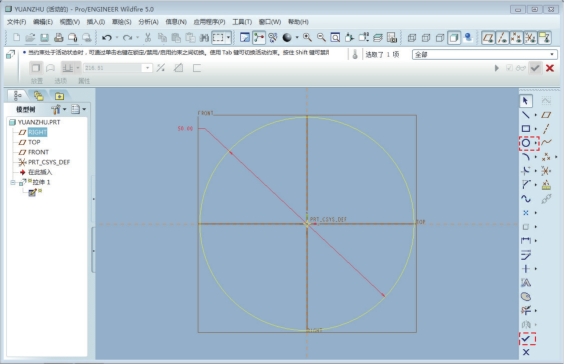
Task: Select the circle sketch tool
Action: point(526,143)
